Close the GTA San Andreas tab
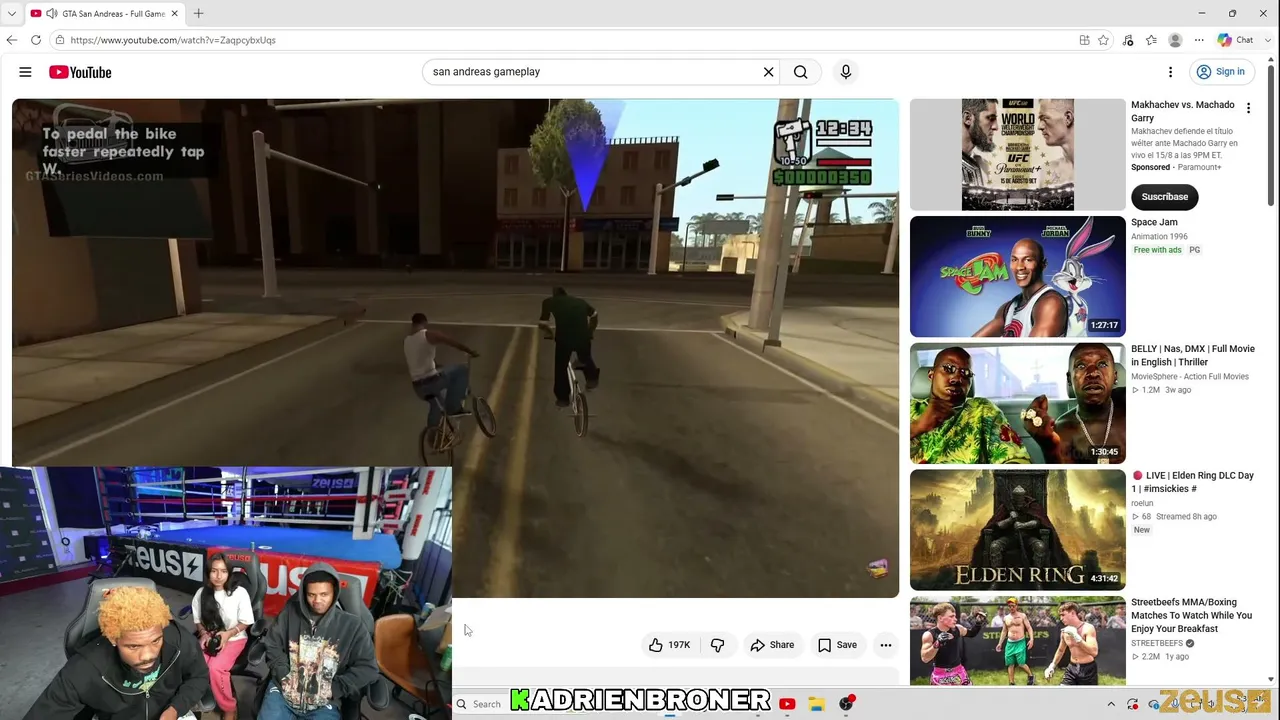Screen dimensions: 1280x720 point(174,14)
